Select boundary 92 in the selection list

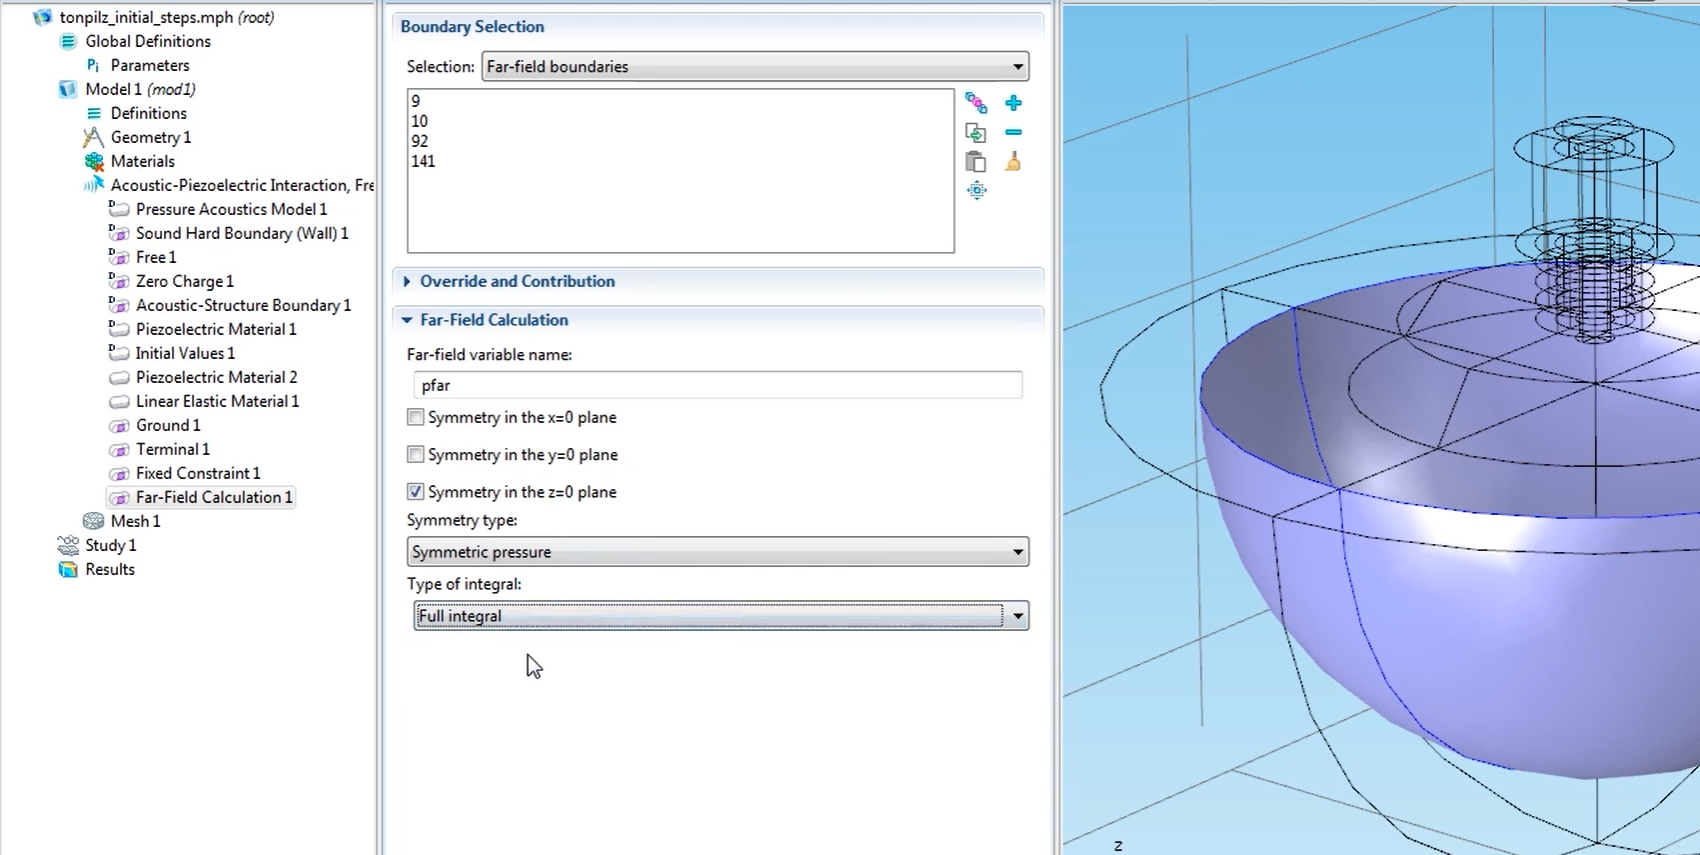[x=420, y=141]
